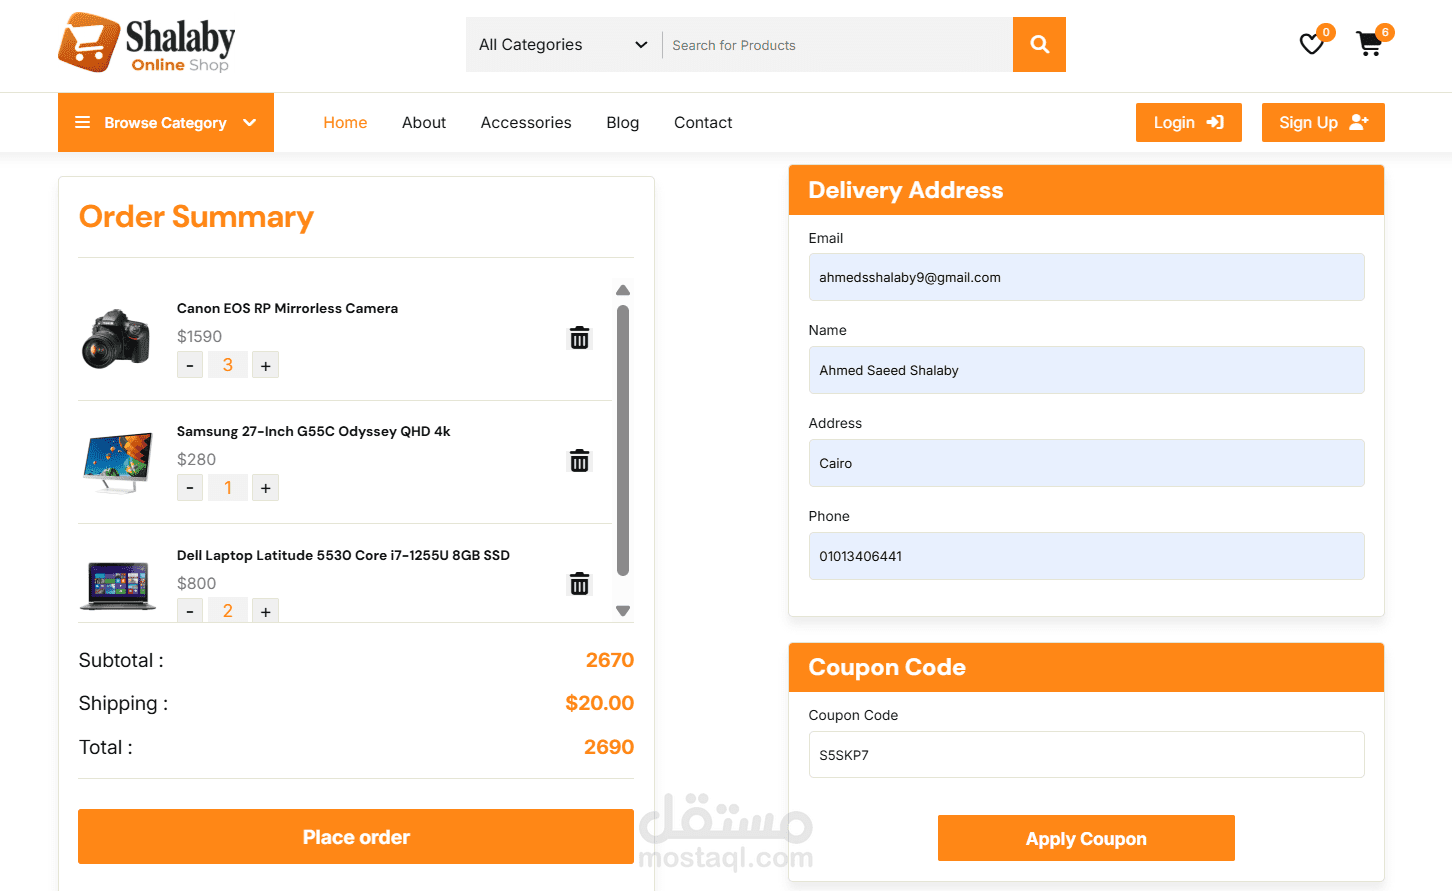Click the subtotal value 2670
Image resolution: width=1452 pixels, height=891 pixels.
610,660
